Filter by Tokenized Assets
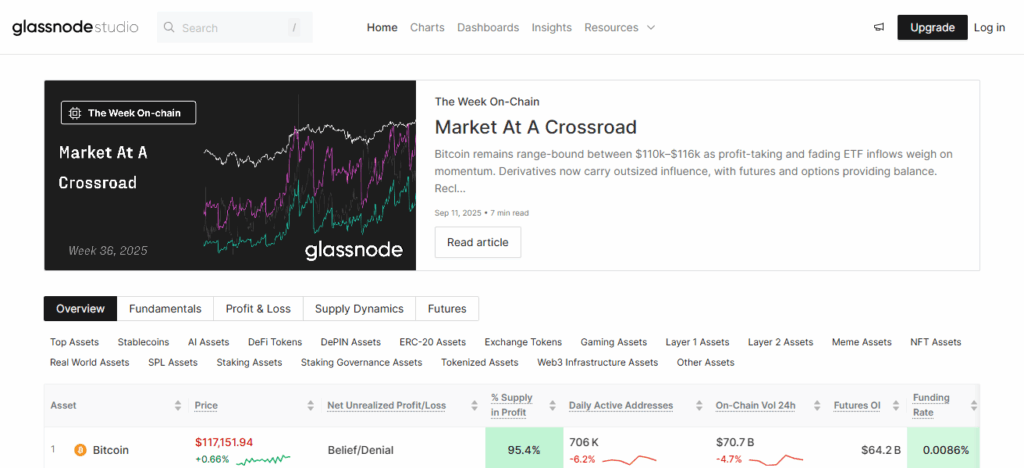Image resolution: width=1024 pixels, height=468 pixels. tap(479, 362)
